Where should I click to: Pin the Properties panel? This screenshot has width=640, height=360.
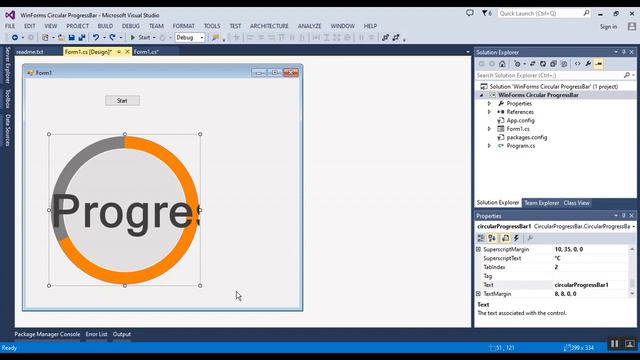pyautogui.click(x=624, y=216)
